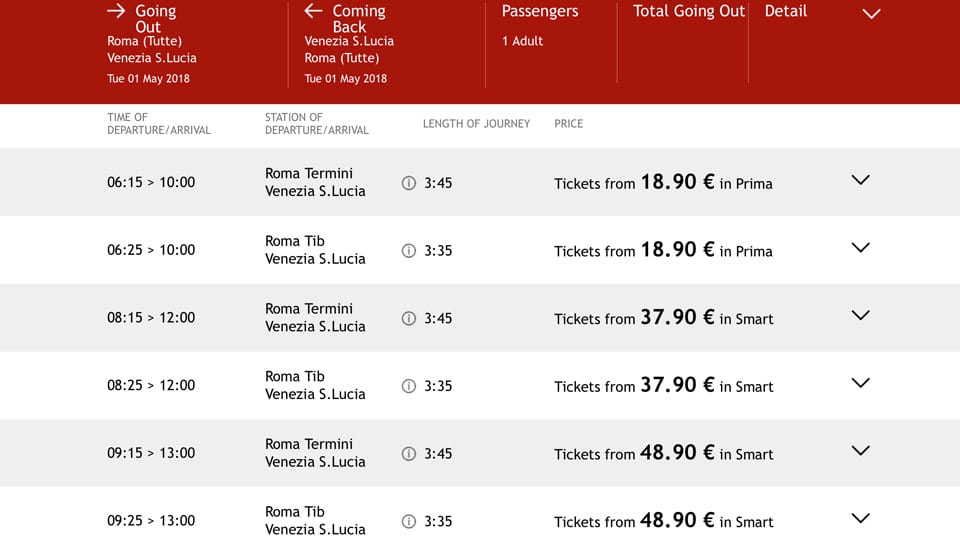Viewport: 960px width, 539px height.
Task: Open journey info for 08:15 train
Action: point(408,318)
